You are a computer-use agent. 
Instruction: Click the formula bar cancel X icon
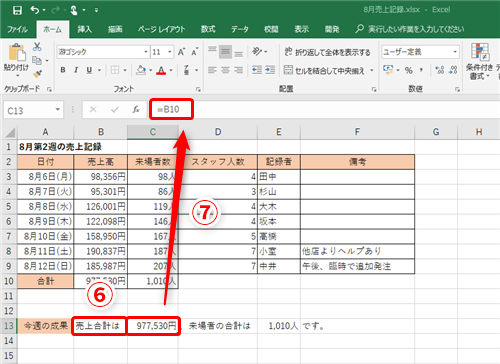pos(93,110)
